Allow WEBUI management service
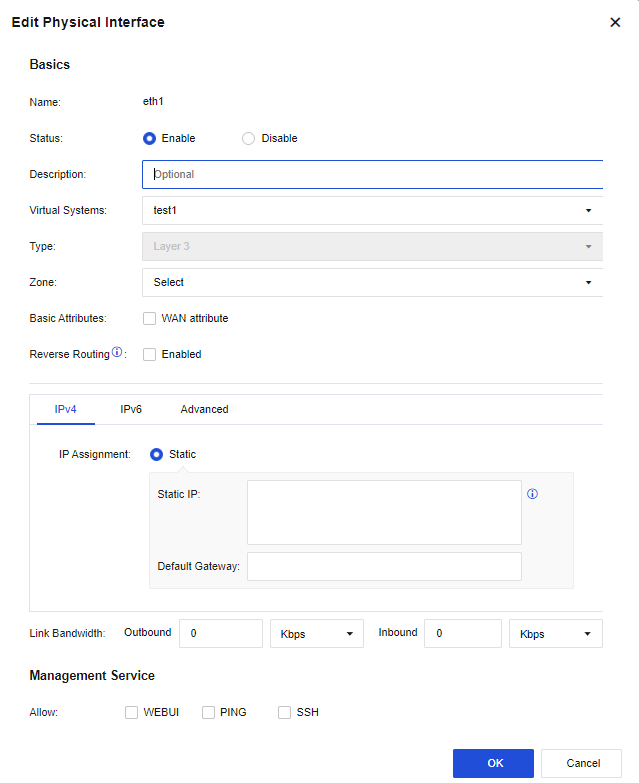The image size is (639, 783). coord(131,713)
